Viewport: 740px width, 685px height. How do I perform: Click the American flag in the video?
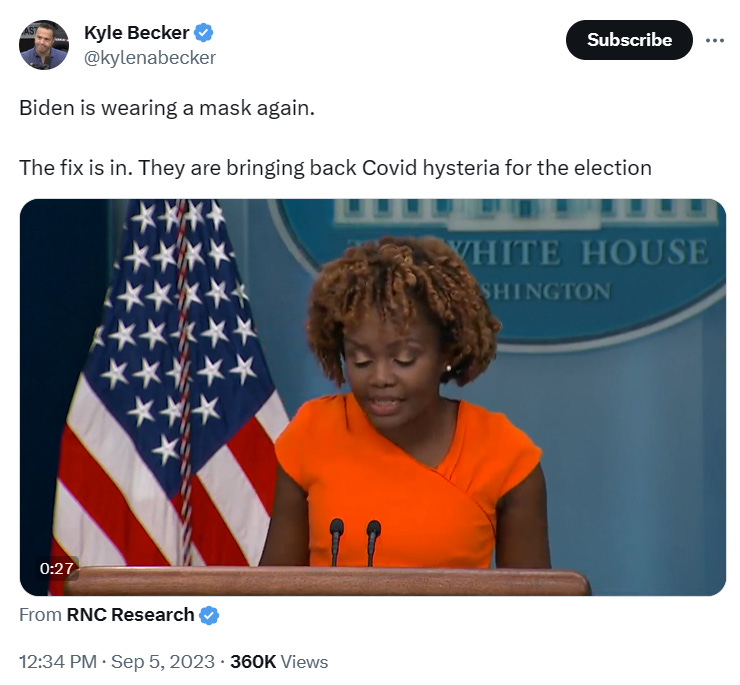(165, 382)
